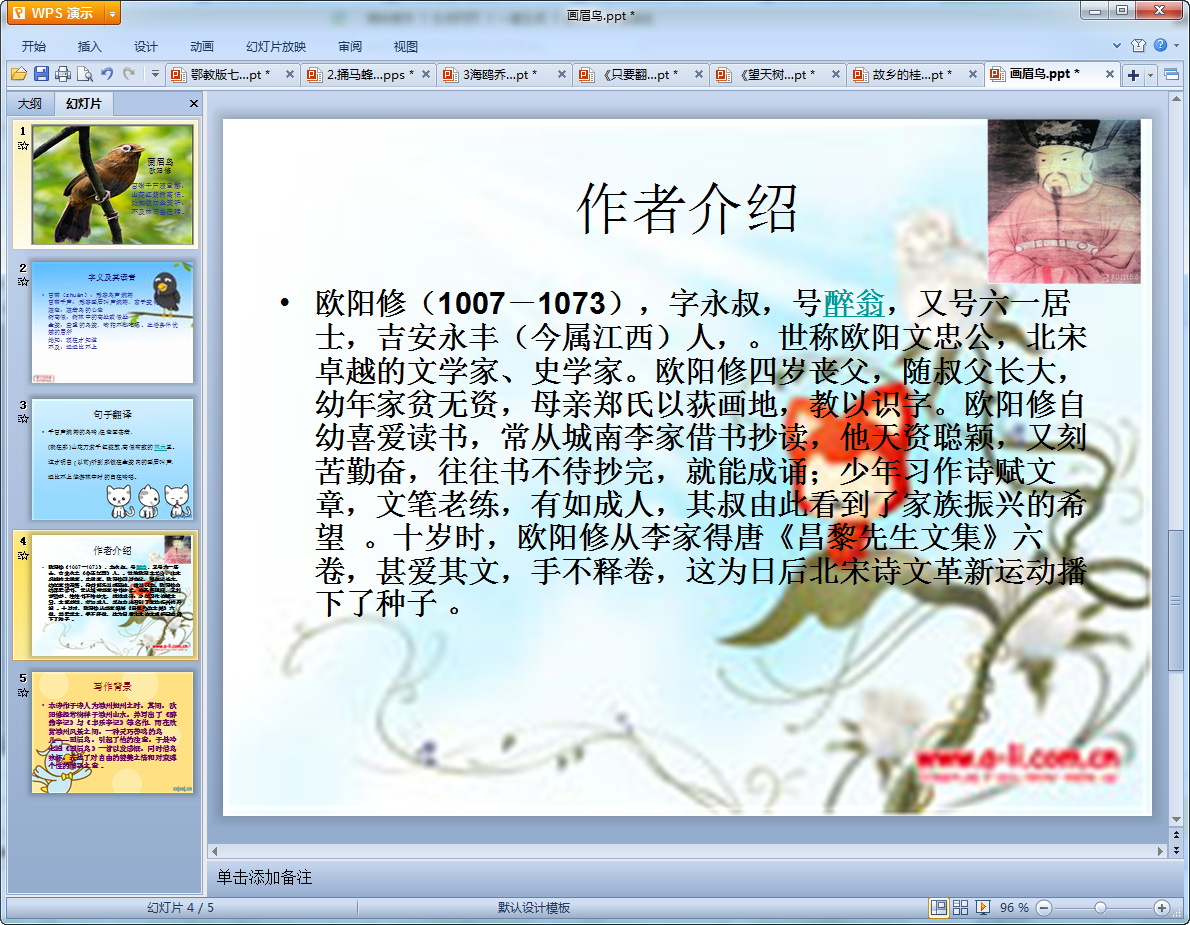Open the 审阅 ribbon tab
The width and height of the screenshot is (1190, 925).
click(x=350, y=46)
